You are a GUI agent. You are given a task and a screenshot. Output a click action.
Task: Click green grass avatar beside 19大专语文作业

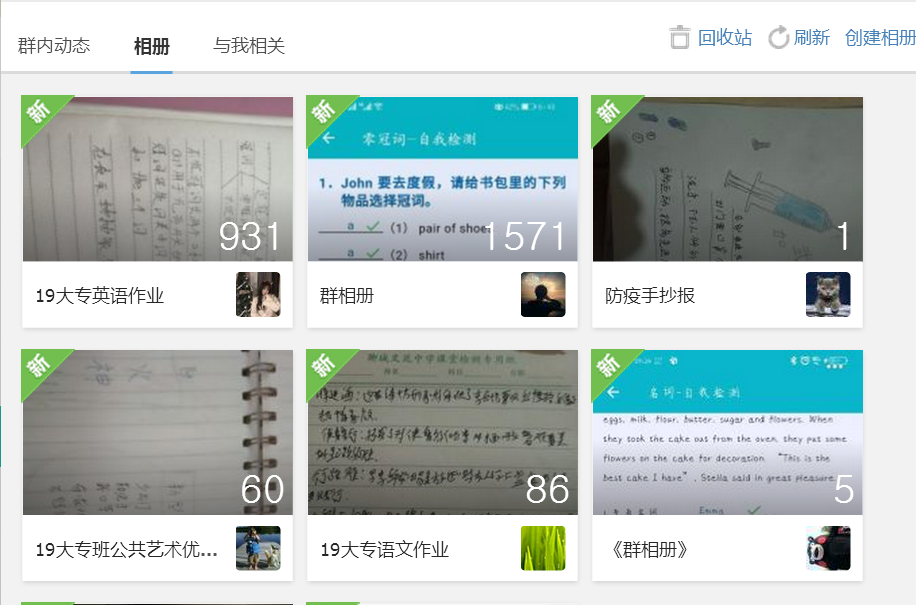(543, 549)
